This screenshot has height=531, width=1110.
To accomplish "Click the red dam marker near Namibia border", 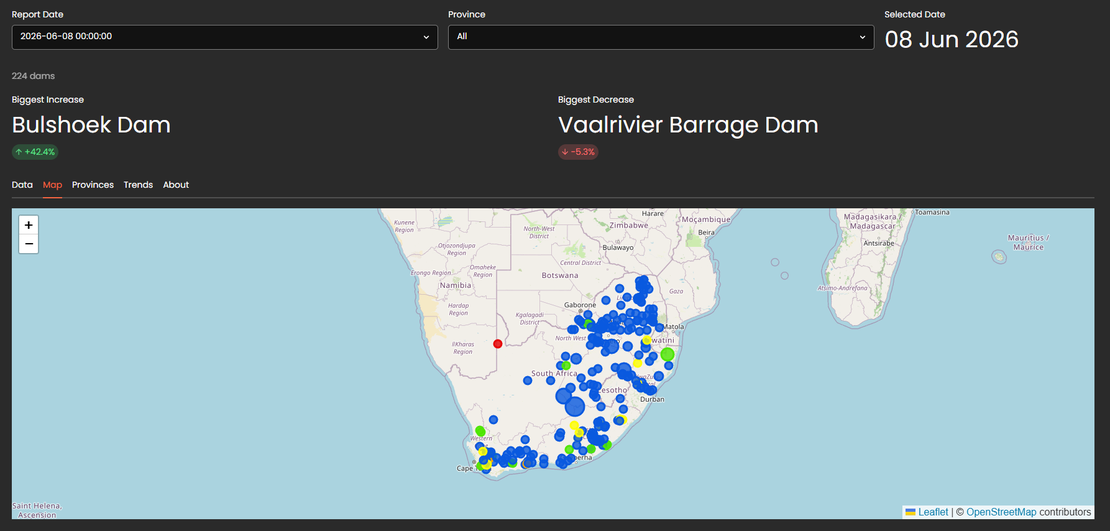I will point(498,343).
